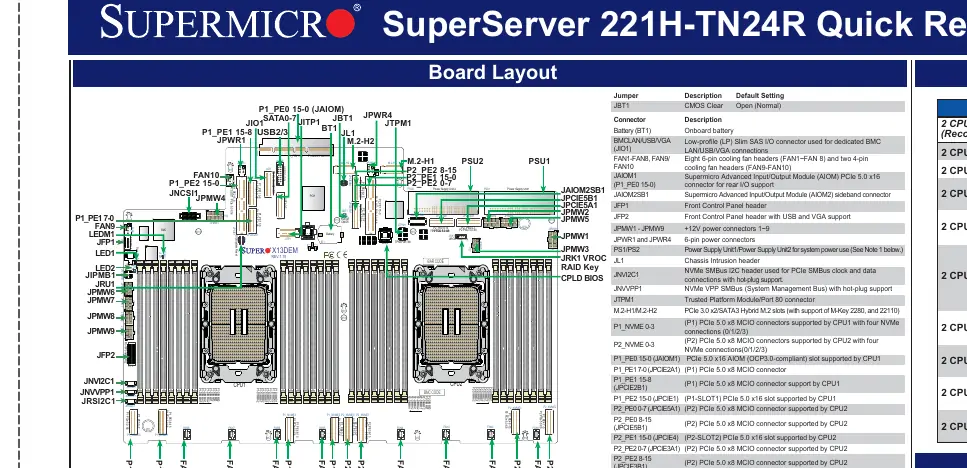Select the 'CMOS Clear' description cell

702,106
